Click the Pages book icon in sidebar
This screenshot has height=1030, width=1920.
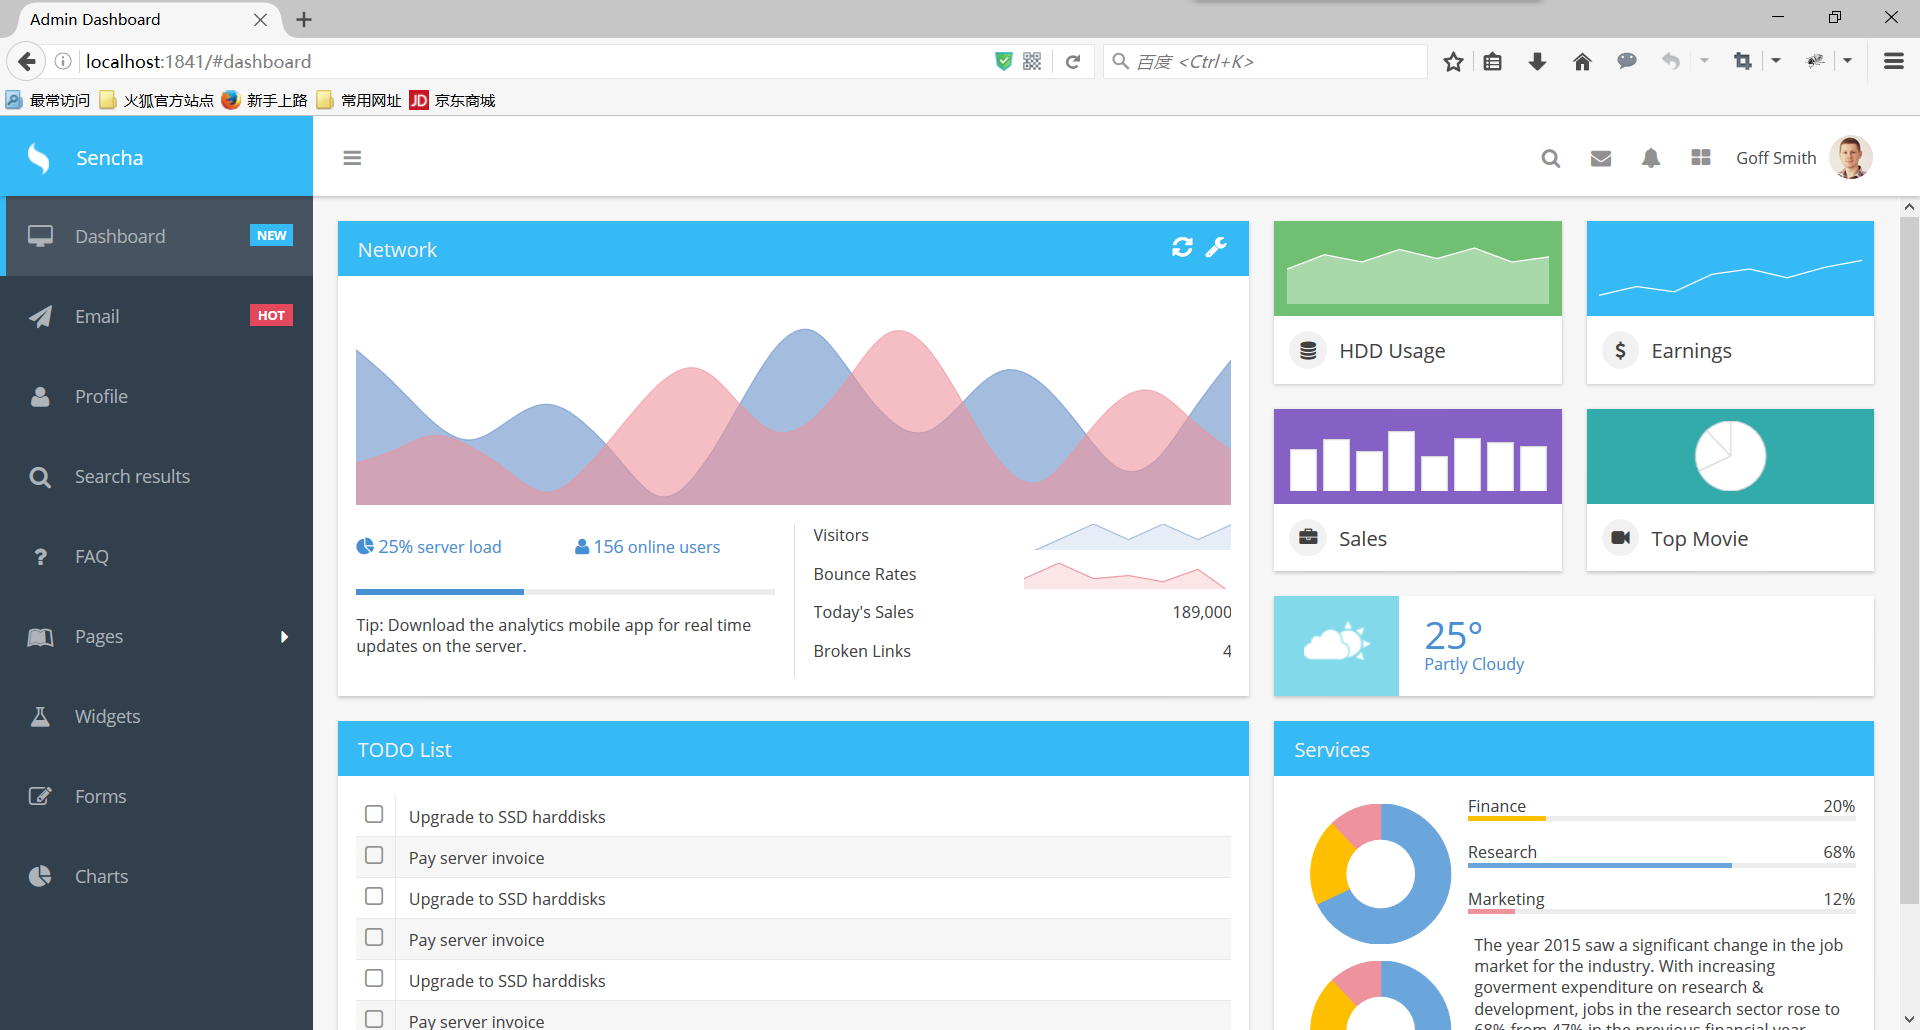click(x=40, y=637)
